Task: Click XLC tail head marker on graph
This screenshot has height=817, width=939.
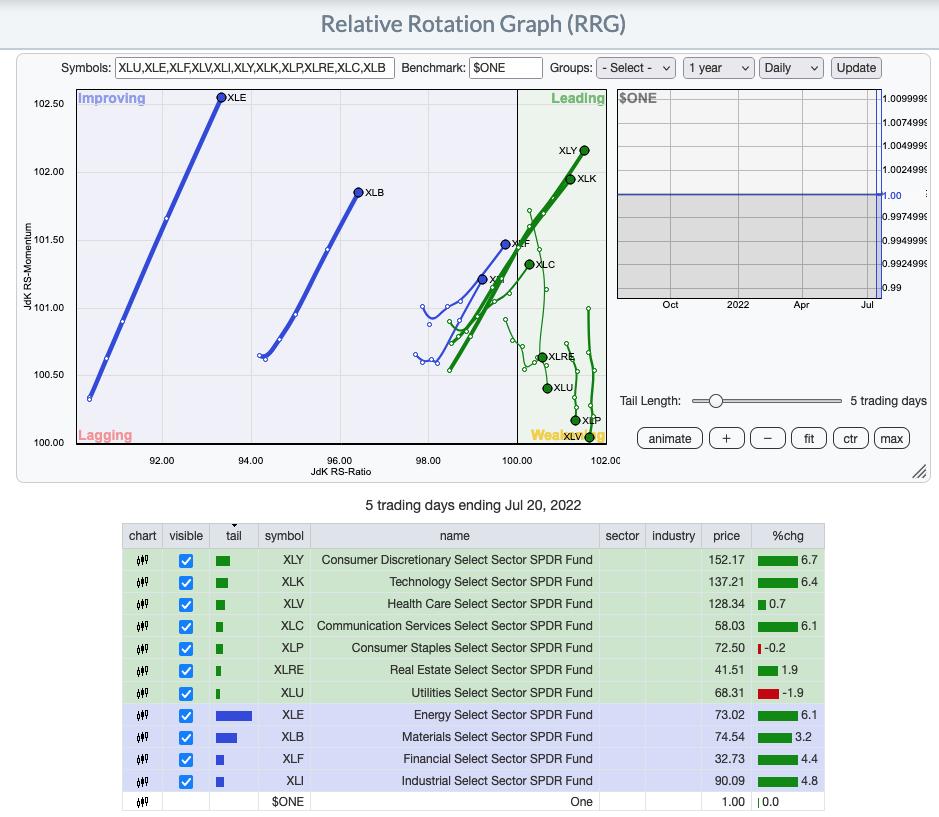Action: pyautogui.click(x=529, y=264)
